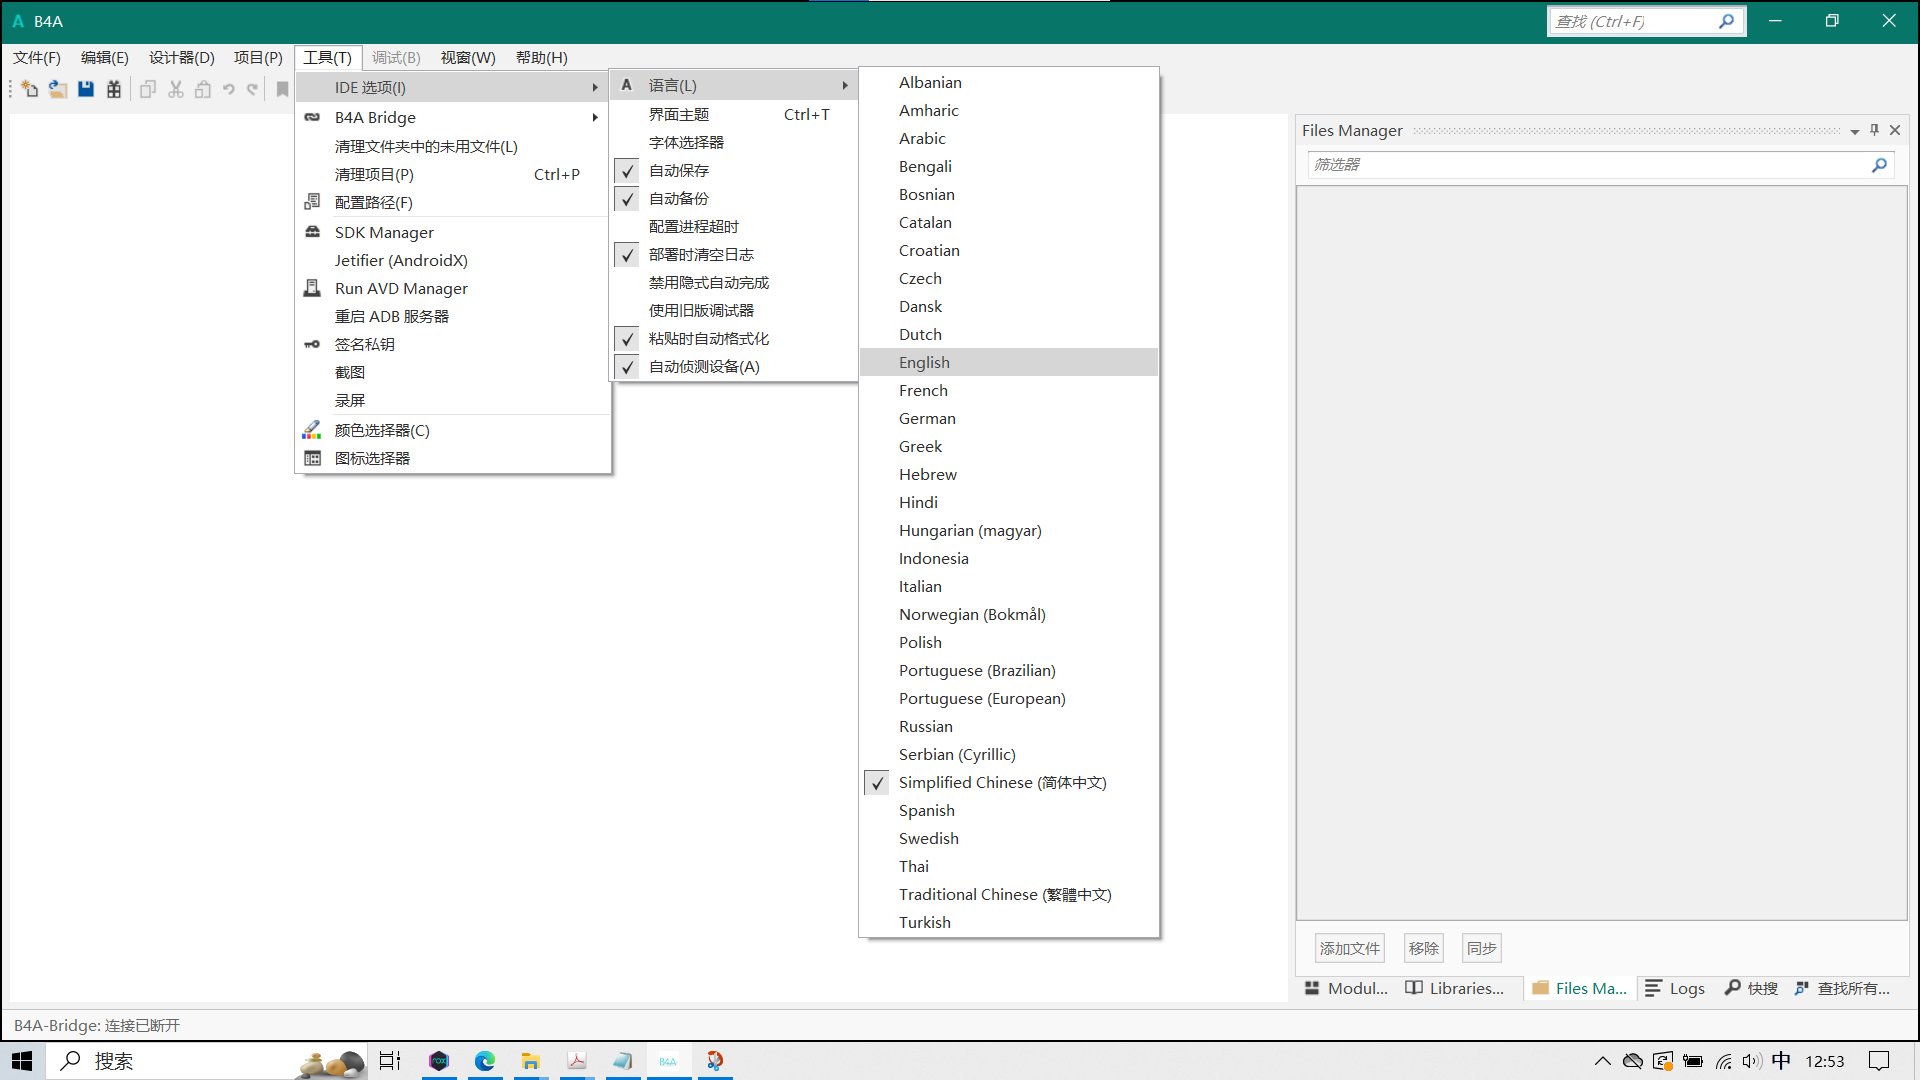Expand the 语言(L) language submenu
Image resolution: width=1920 pixels, height=1080 pixels.
734,86
